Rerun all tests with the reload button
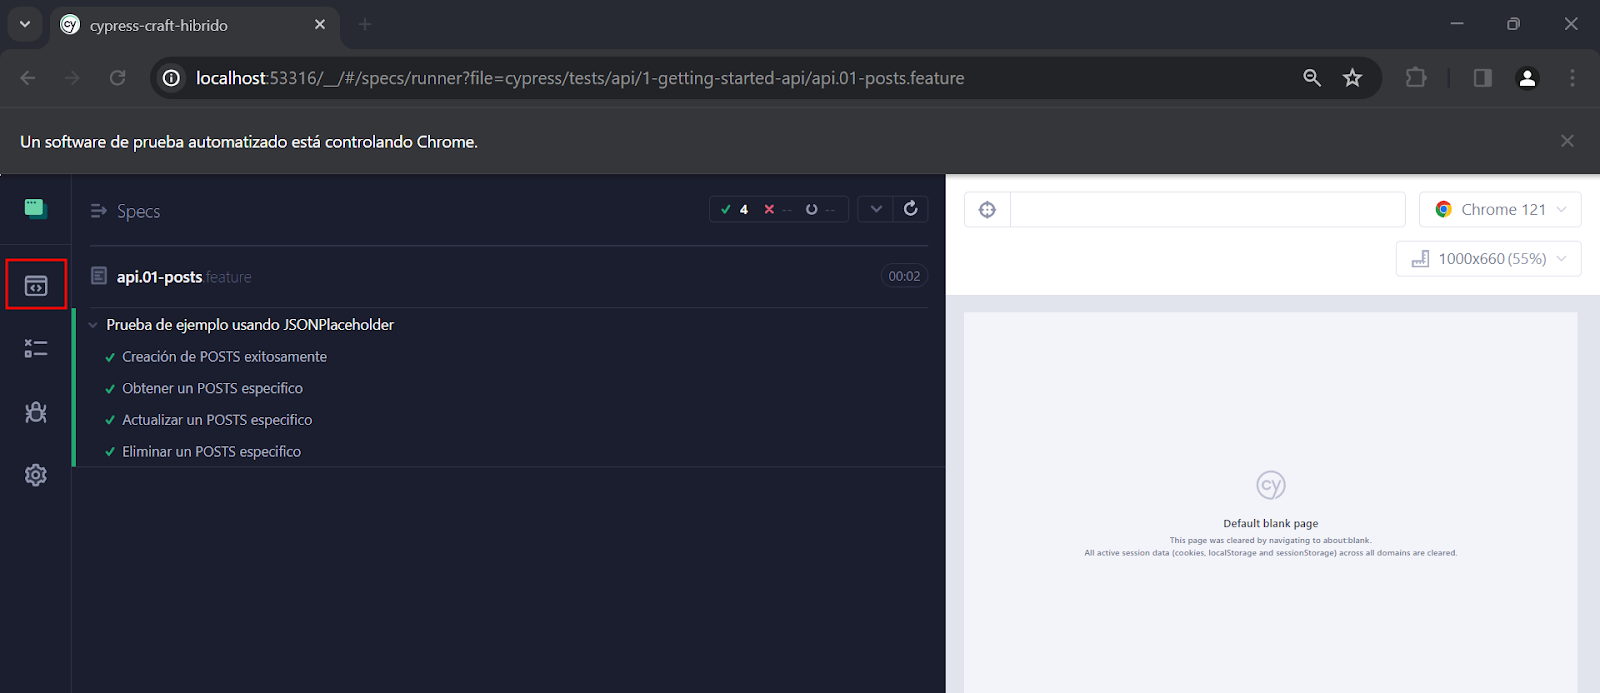This screenshot has width=1600, height=693. pos(911,208)
